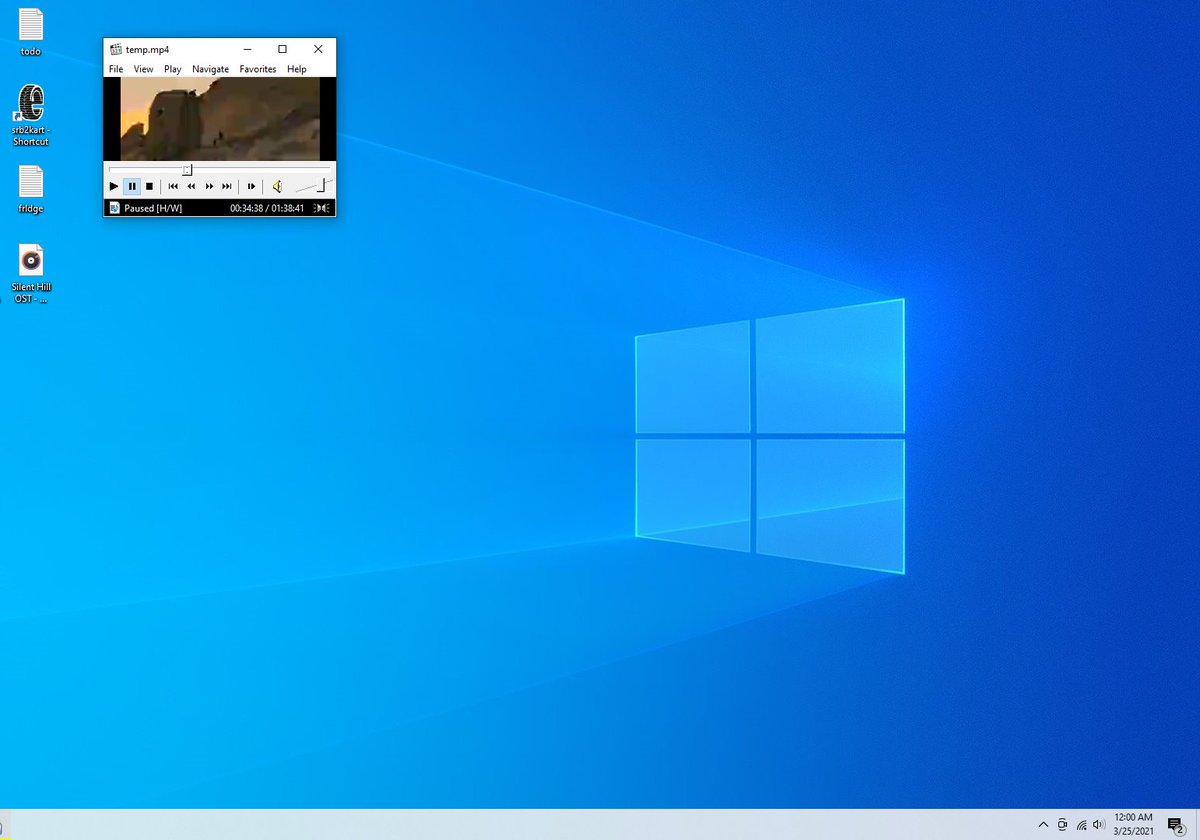Click the temp.mp4 window title

[145, 49]
